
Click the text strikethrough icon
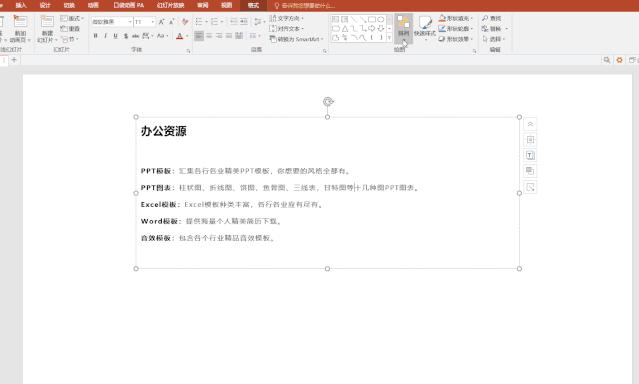pos(135,36)
